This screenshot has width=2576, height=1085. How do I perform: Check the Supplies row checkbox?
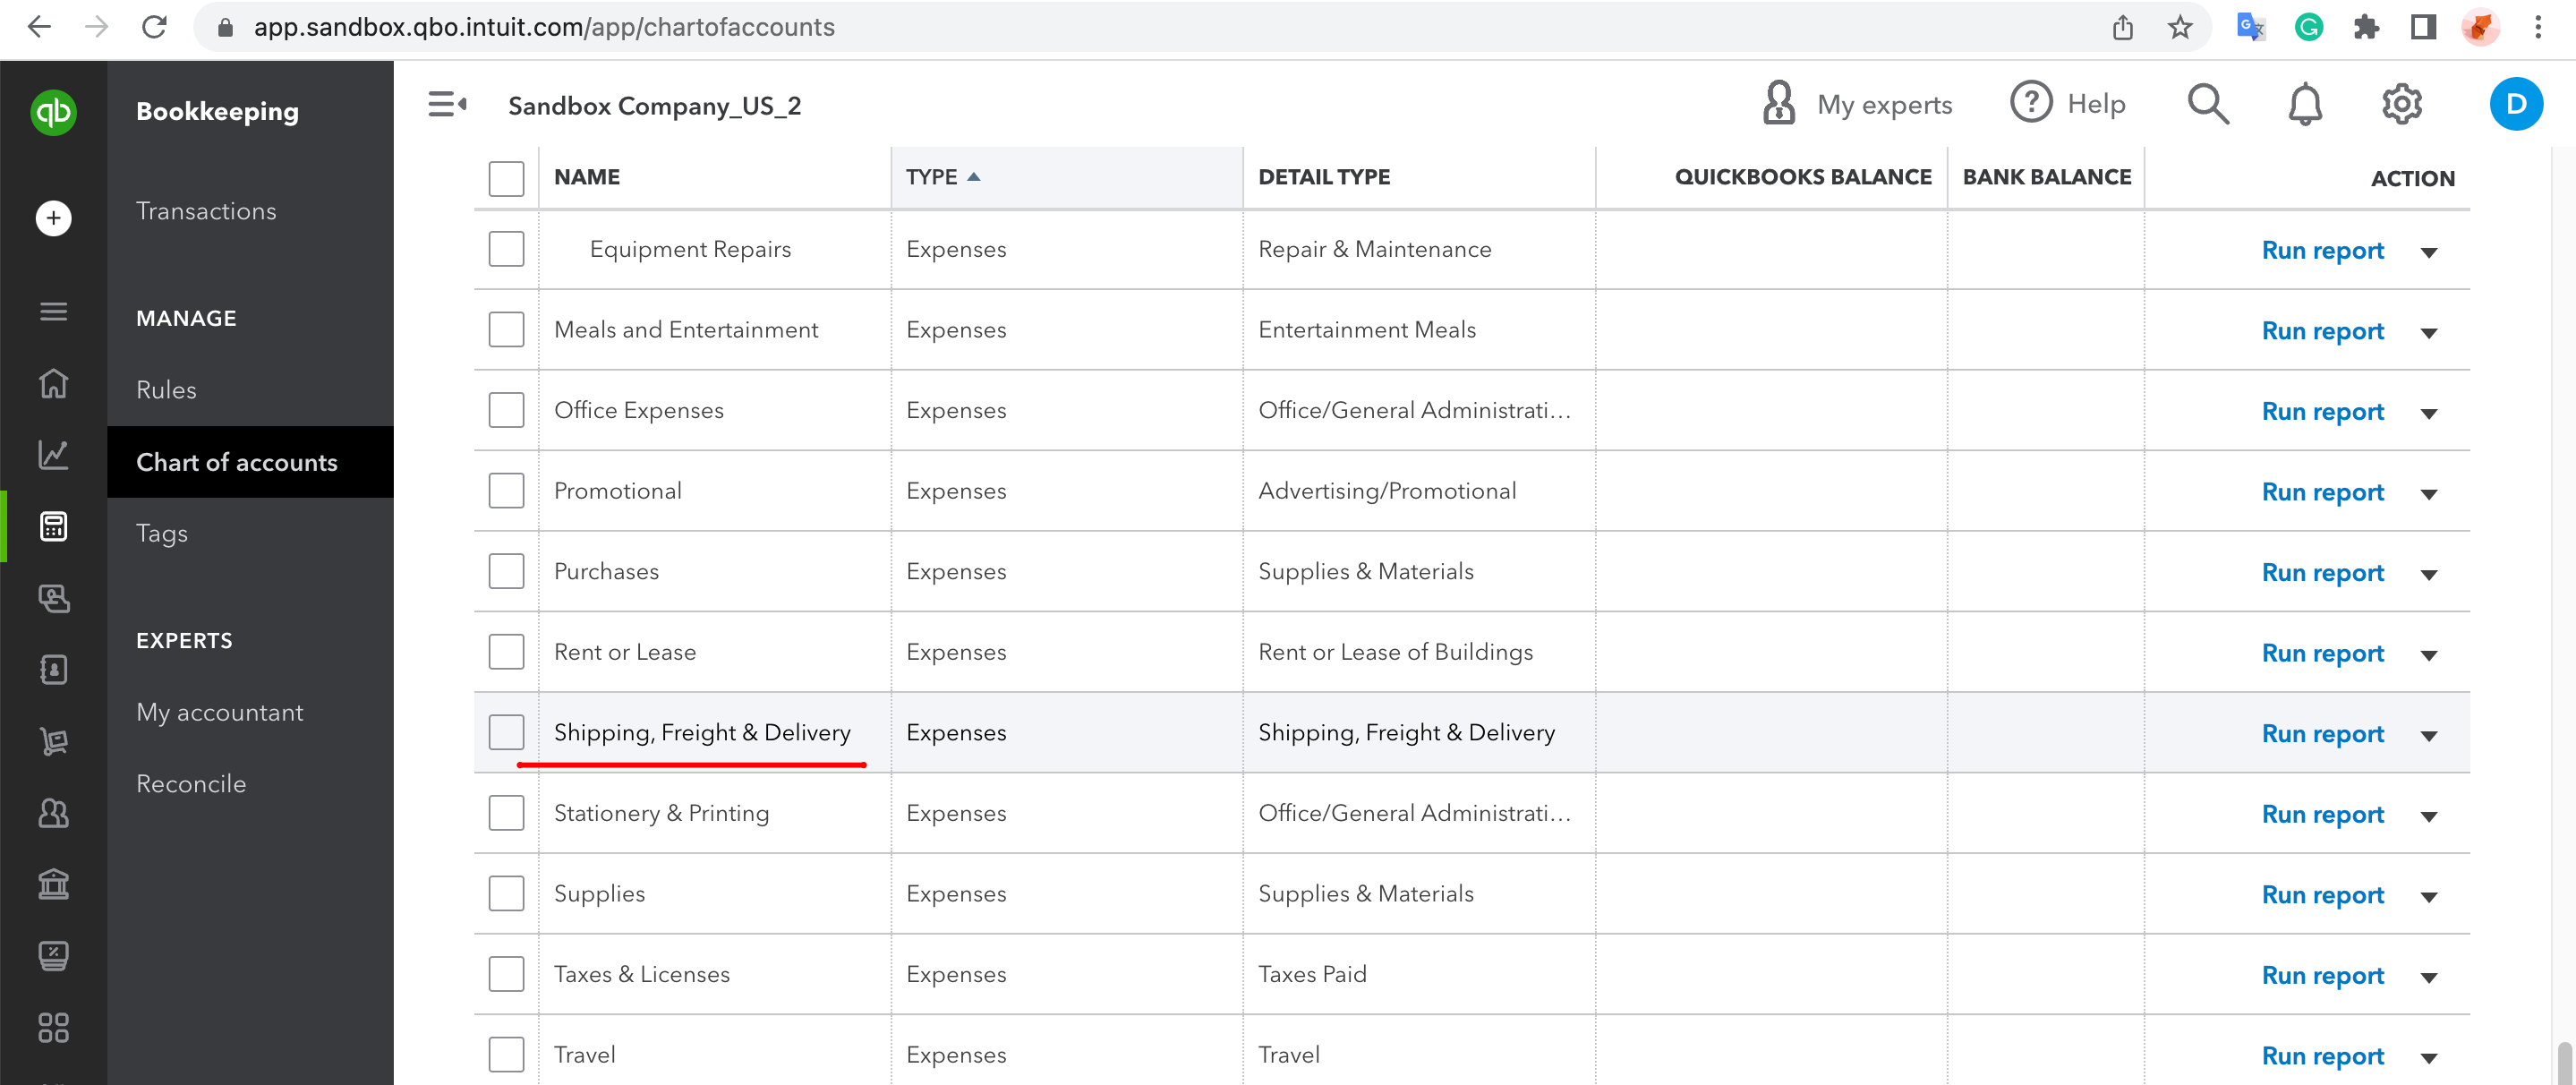click(506, 893)
